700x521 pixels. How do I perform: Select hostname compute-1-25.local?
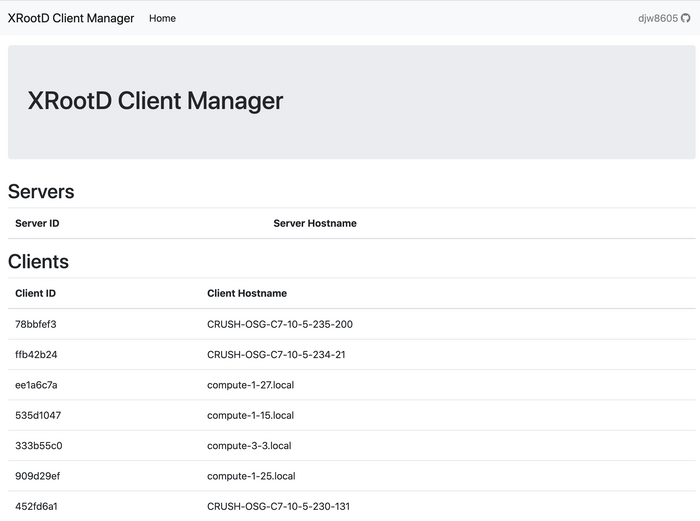(251, 476)
